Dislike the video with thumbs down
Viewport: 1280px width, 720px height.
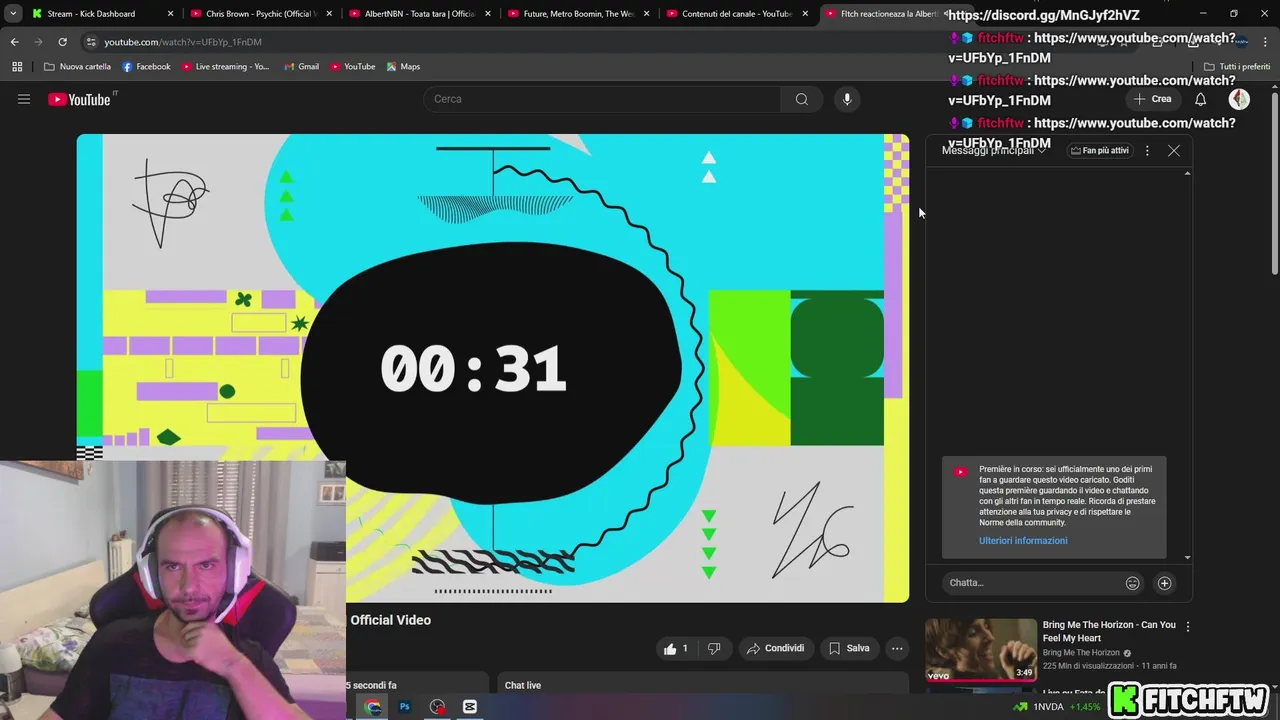714,648
